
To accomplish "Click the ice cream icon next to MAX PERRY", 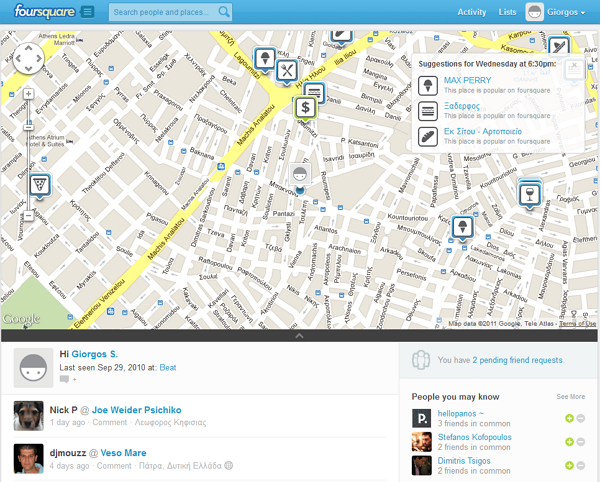I will [428, 85].
